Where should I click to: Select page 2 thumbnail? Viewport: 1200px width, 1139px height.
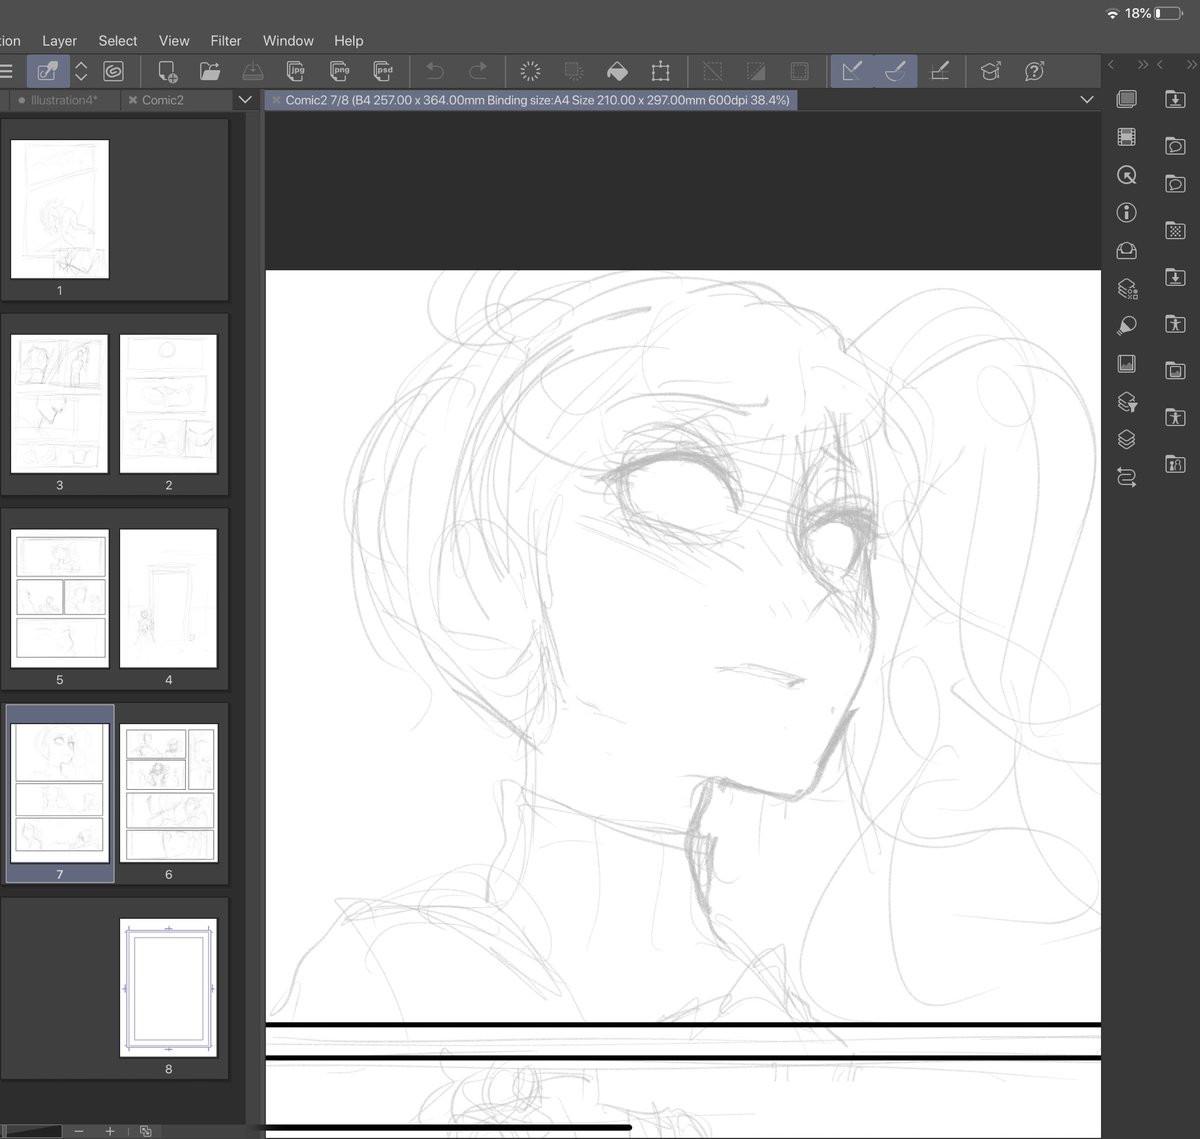[168, 404]
